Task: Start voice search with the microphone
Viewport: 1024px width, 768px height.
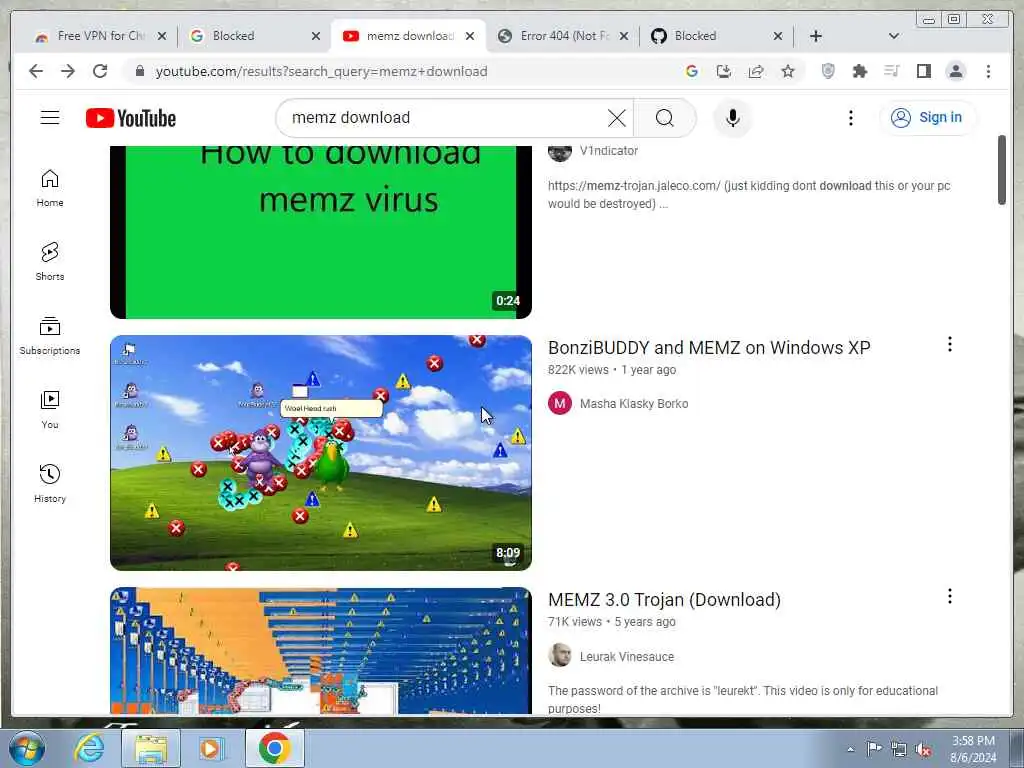Action: click(x=733, y=118)
